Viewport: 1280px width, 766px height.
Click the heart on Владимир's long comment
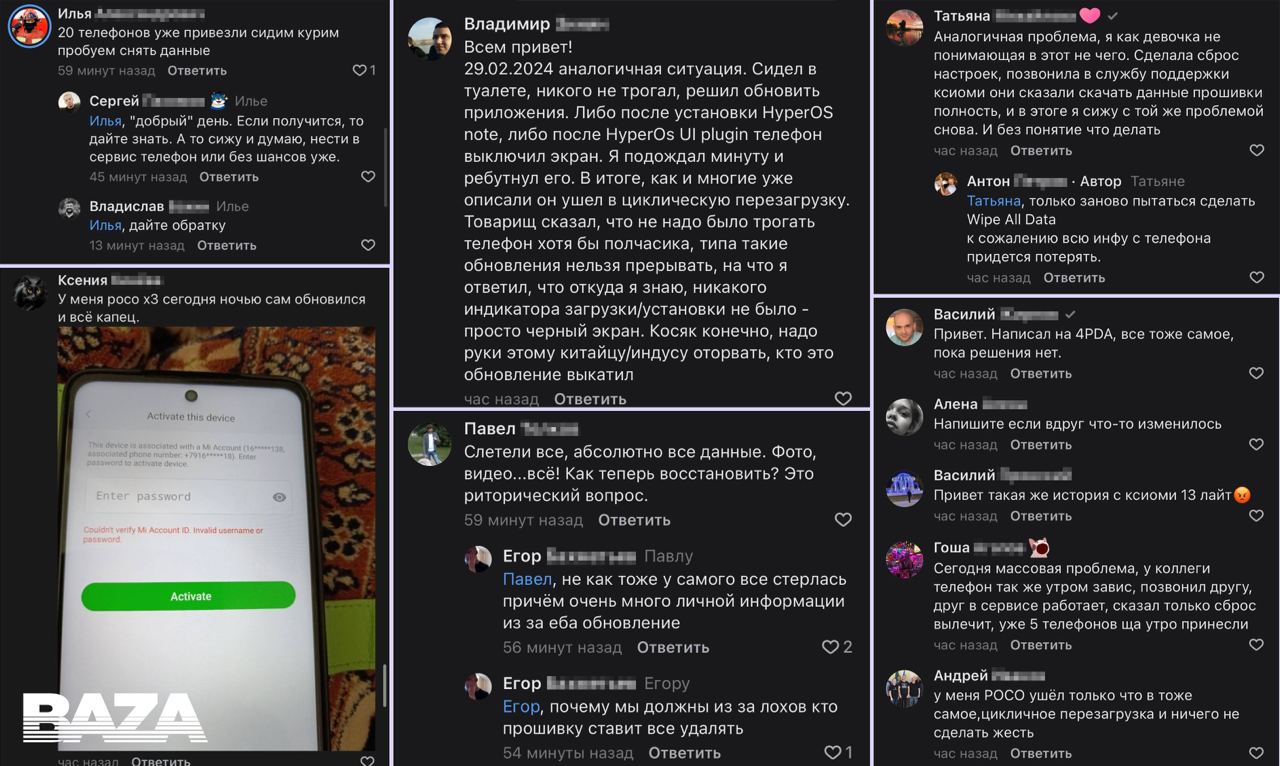pyautogui.click(x=843, y=398)
